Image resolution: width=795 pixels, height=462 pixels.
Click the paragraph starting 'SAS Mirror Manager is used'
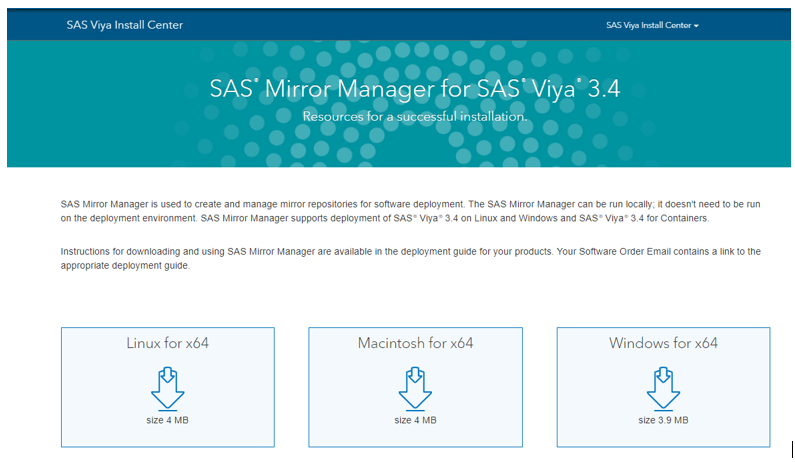click(410, 211)
